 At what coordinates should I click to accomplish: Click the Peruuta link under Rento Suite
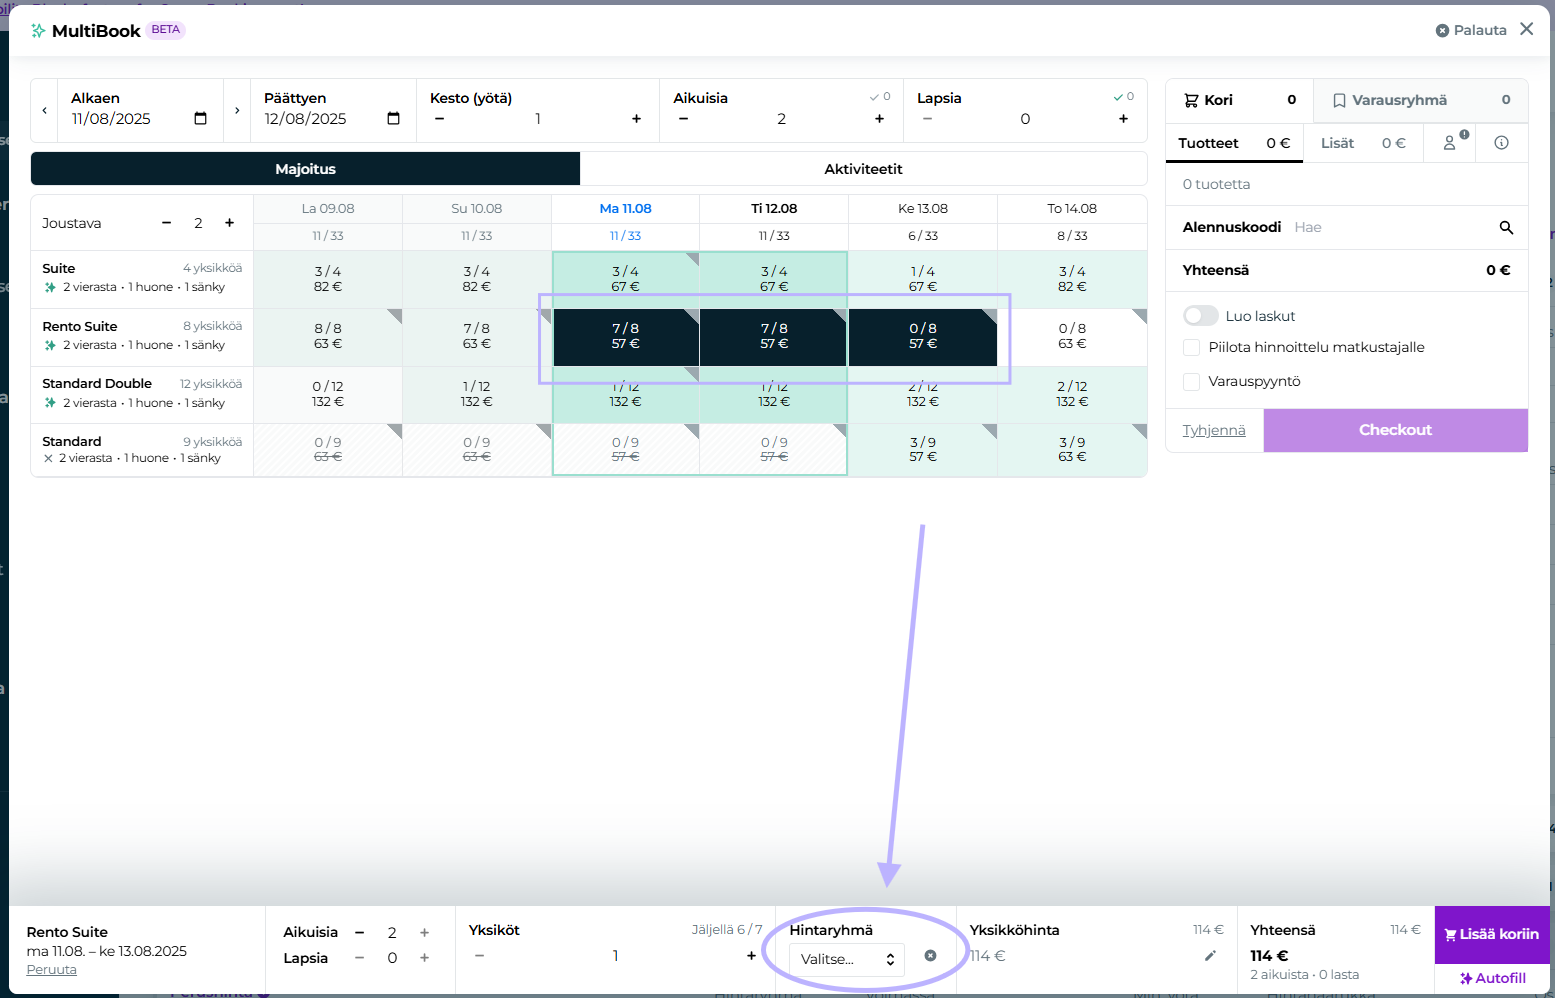51,970
